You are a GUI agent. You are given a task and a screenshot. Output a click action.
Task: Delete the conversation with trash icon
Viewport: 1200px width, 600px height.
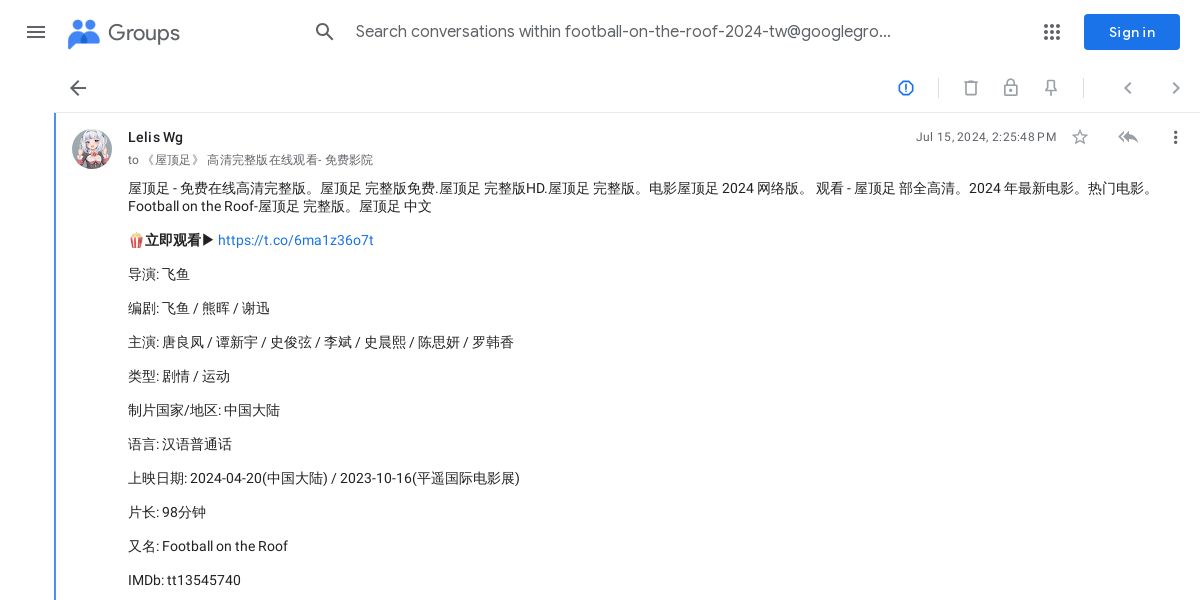pyautogui.click(x=971, y=88)
